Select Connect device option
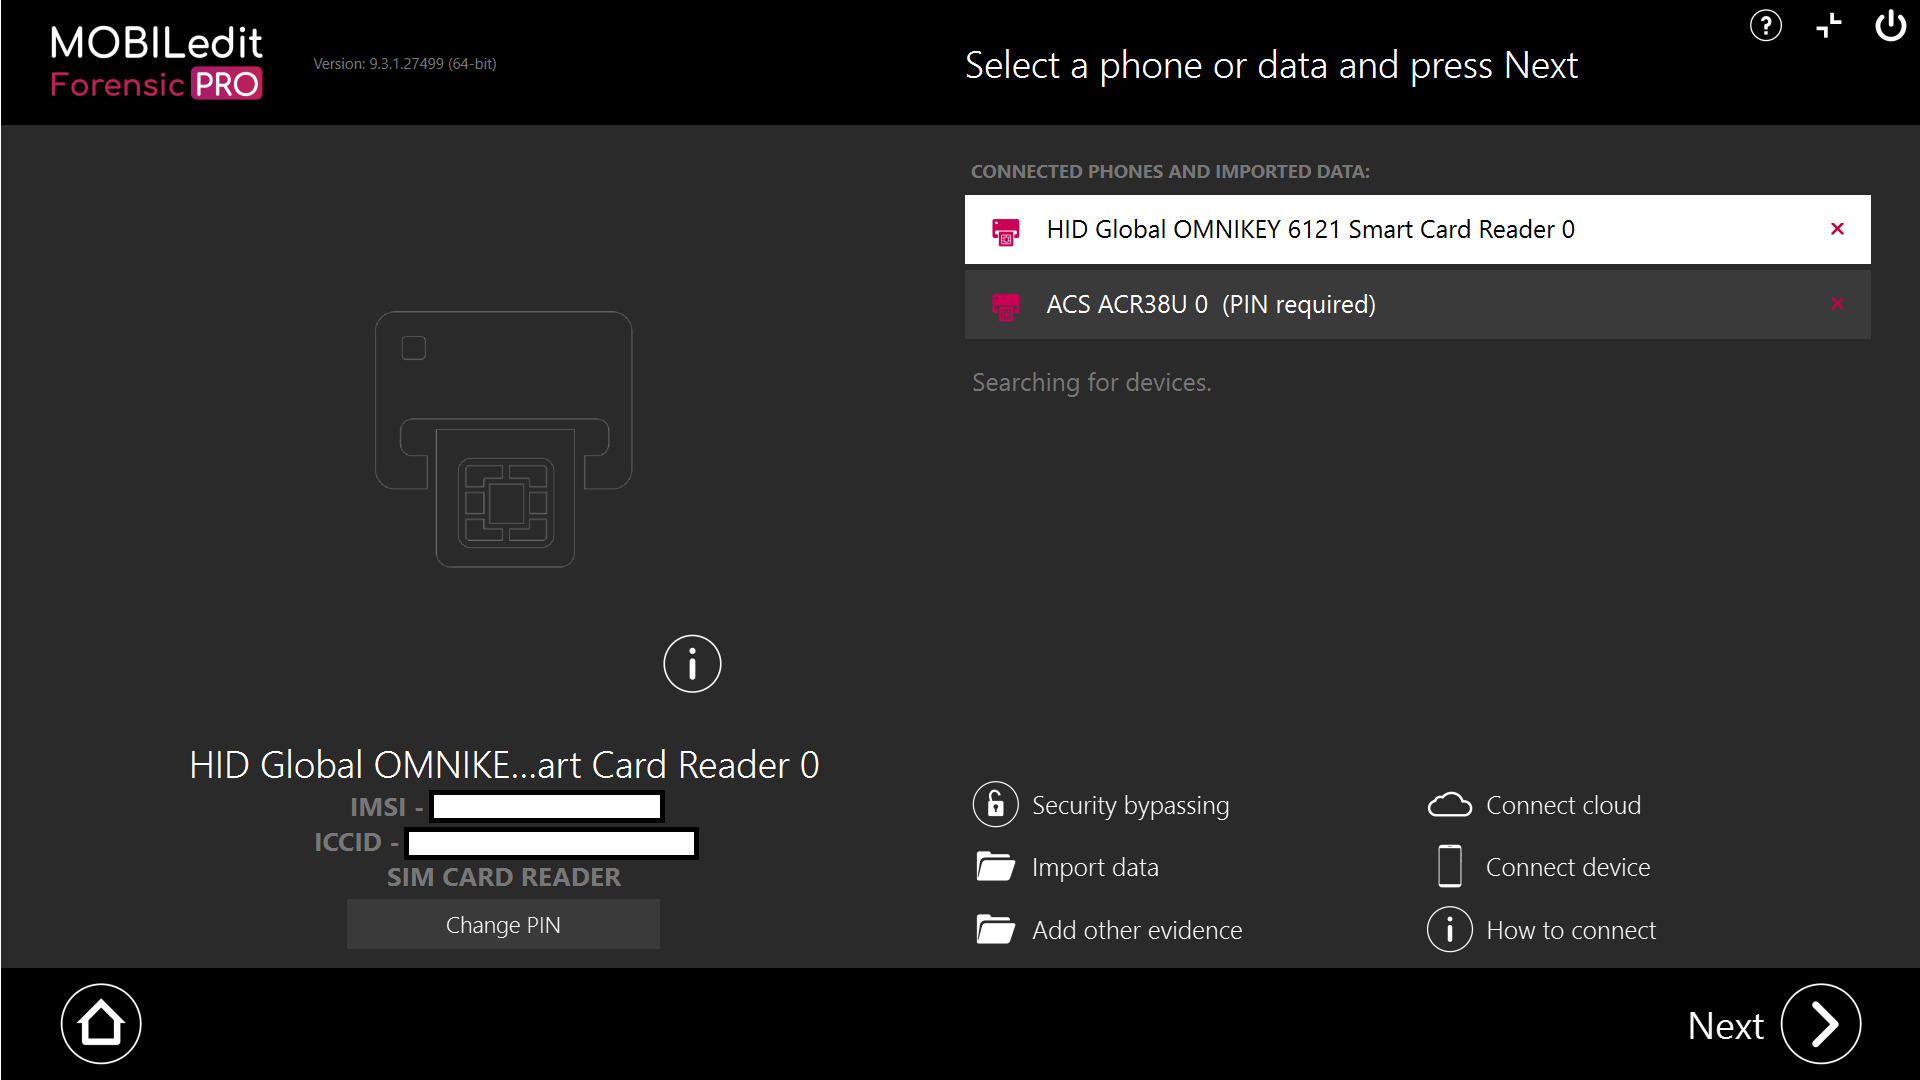The height and width of the screenshot is (1080, 1920). 1568,867
